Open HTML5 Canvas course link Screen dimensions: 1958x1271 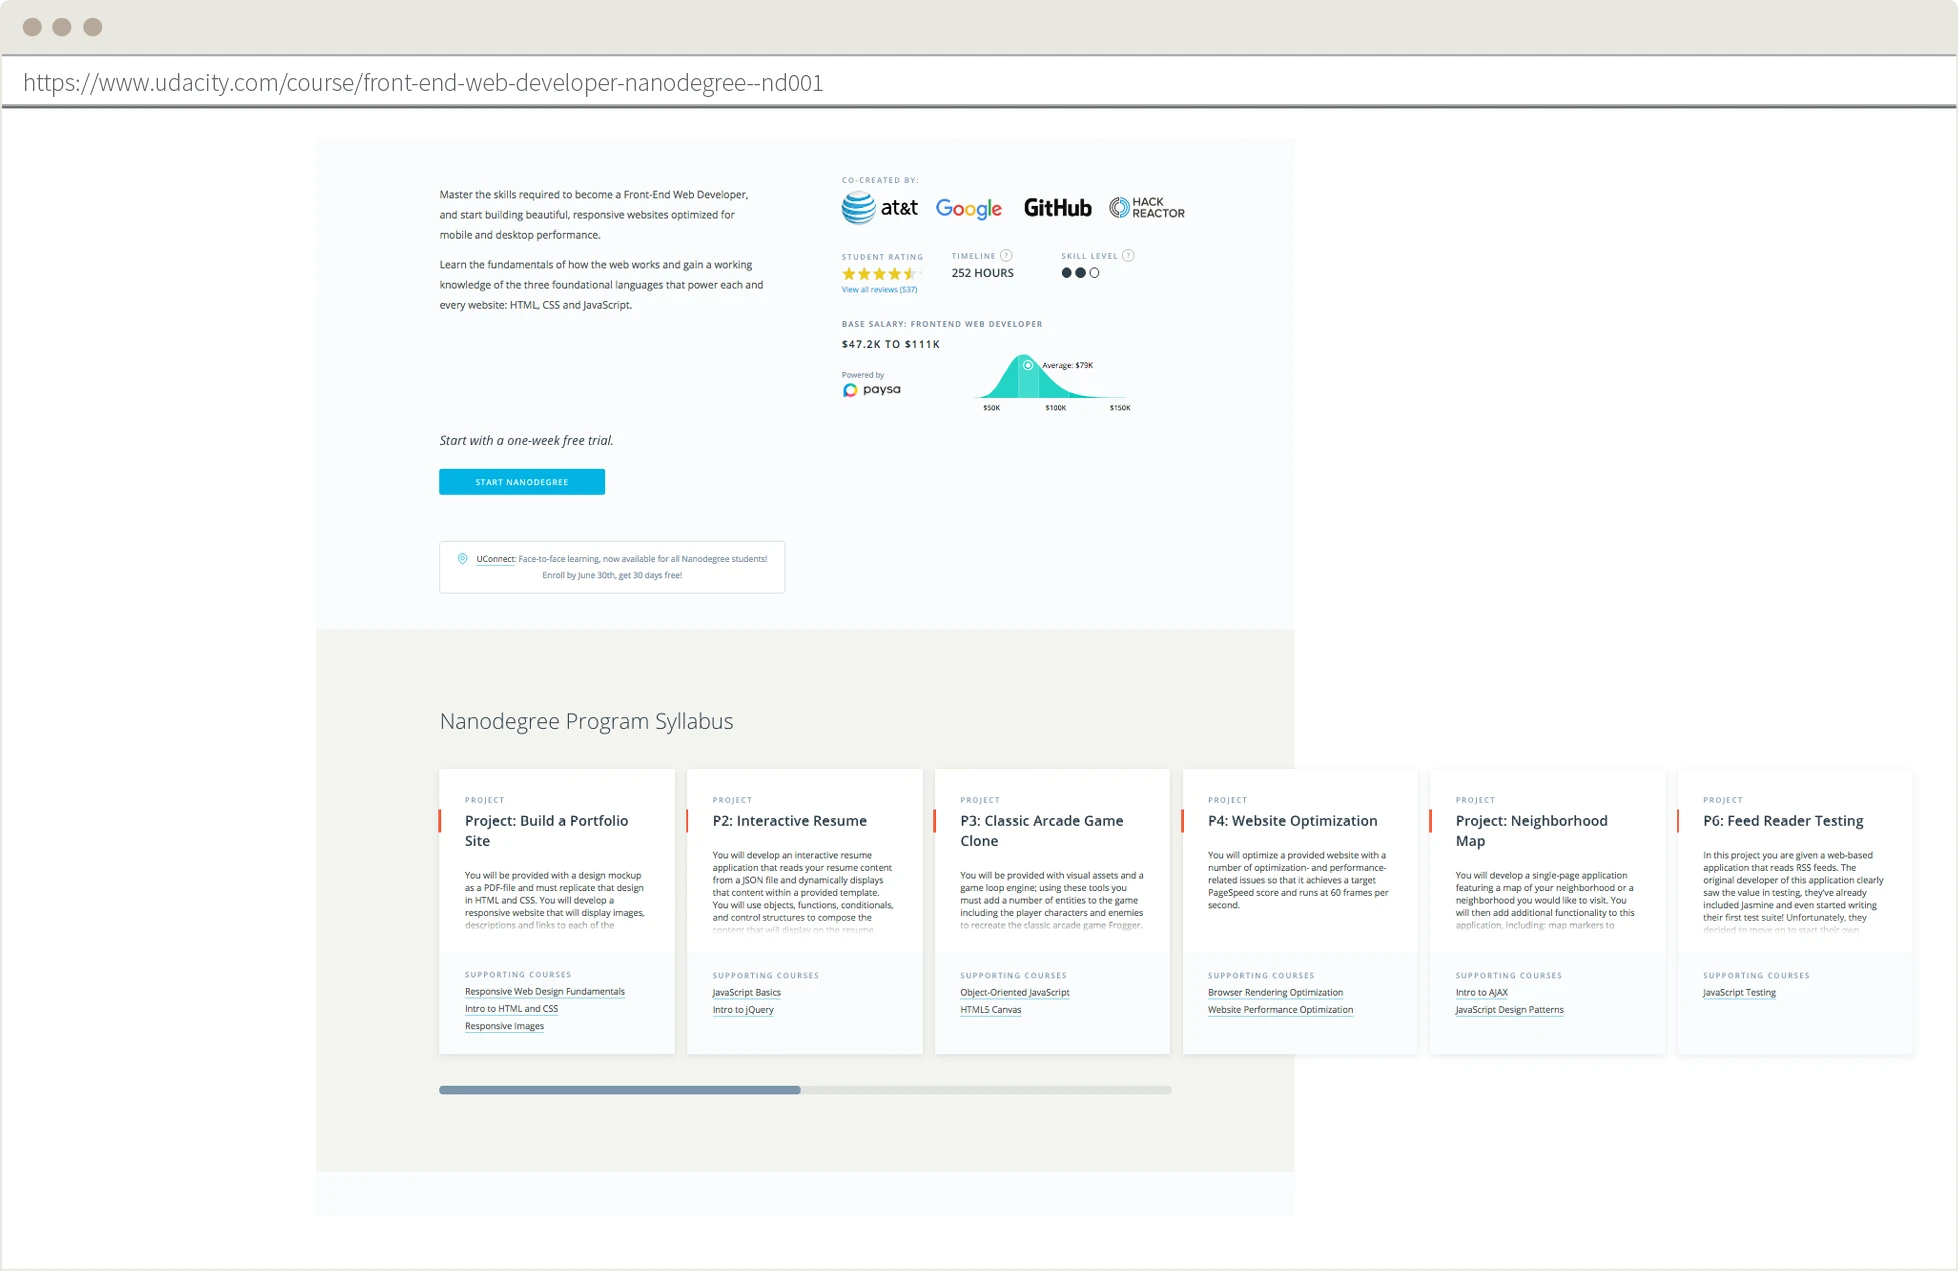tap(990, 1010)
